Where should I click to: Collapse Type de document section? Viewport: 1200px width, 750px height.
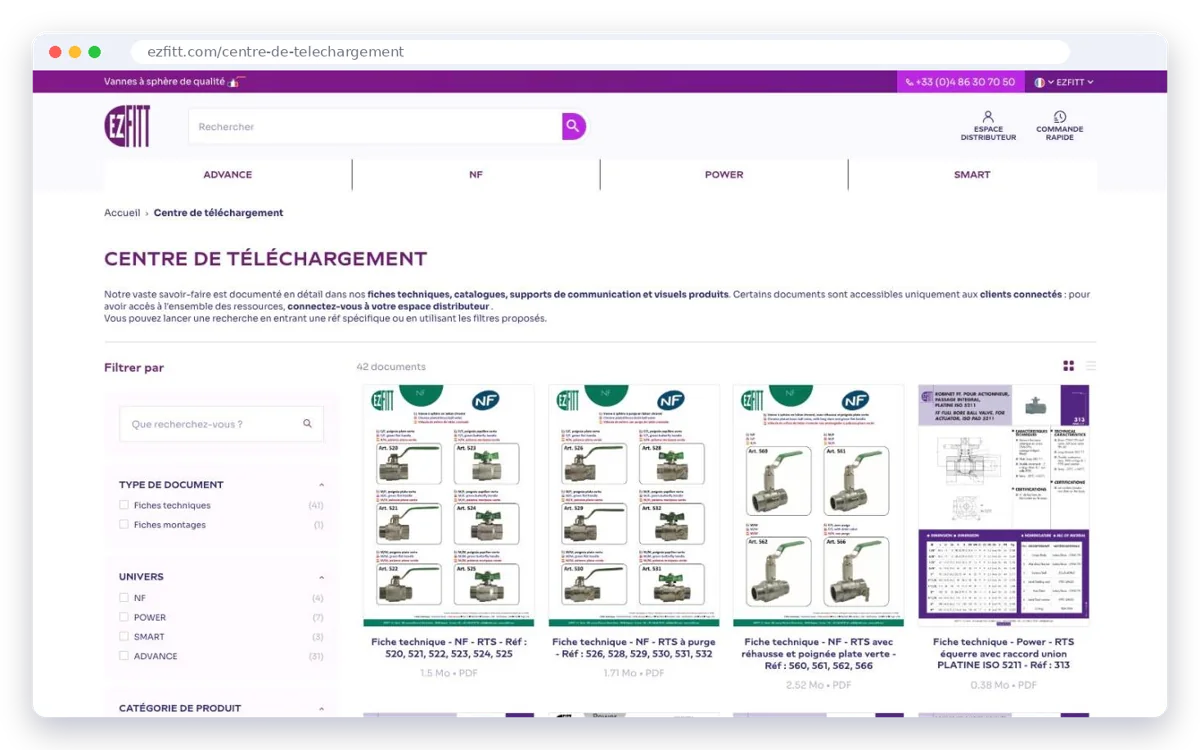(x=321, y=485)
